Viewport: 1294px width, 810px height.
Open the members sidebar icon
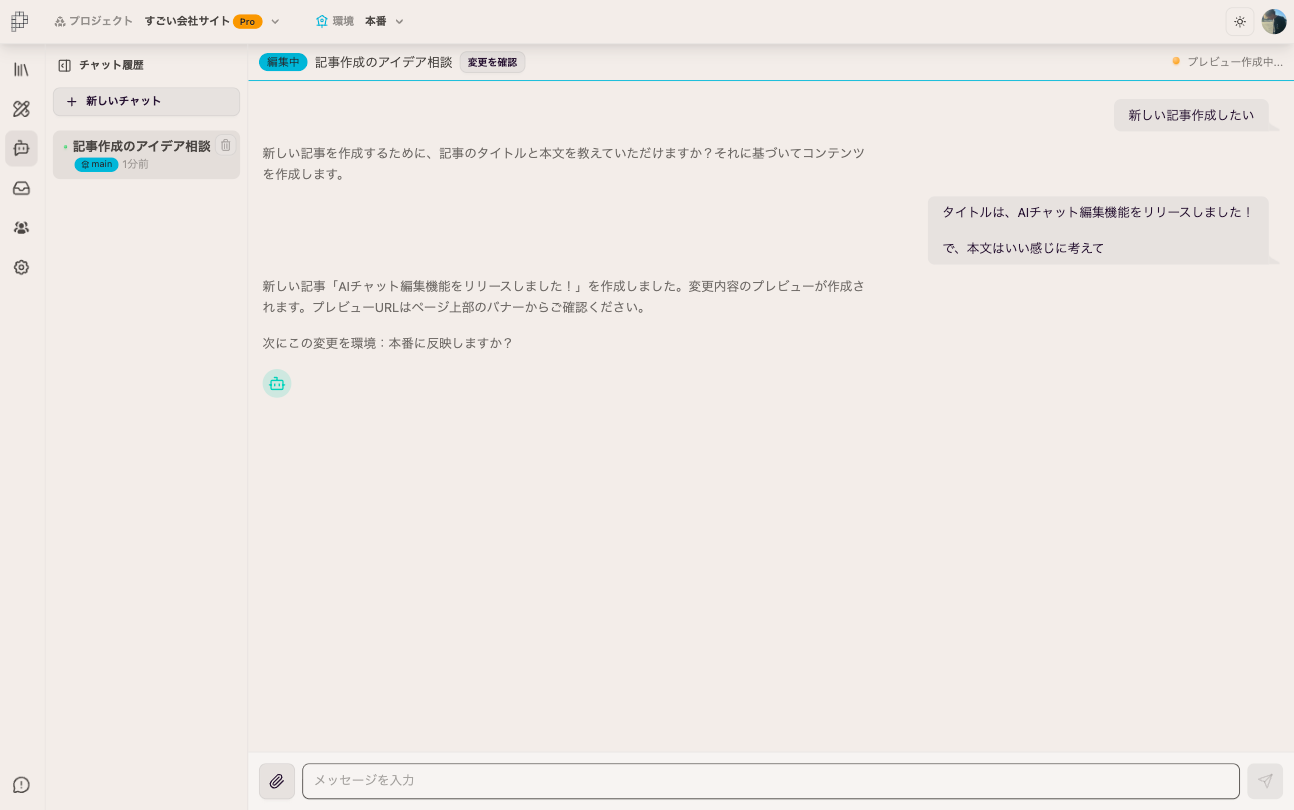[x=21, y=228]
